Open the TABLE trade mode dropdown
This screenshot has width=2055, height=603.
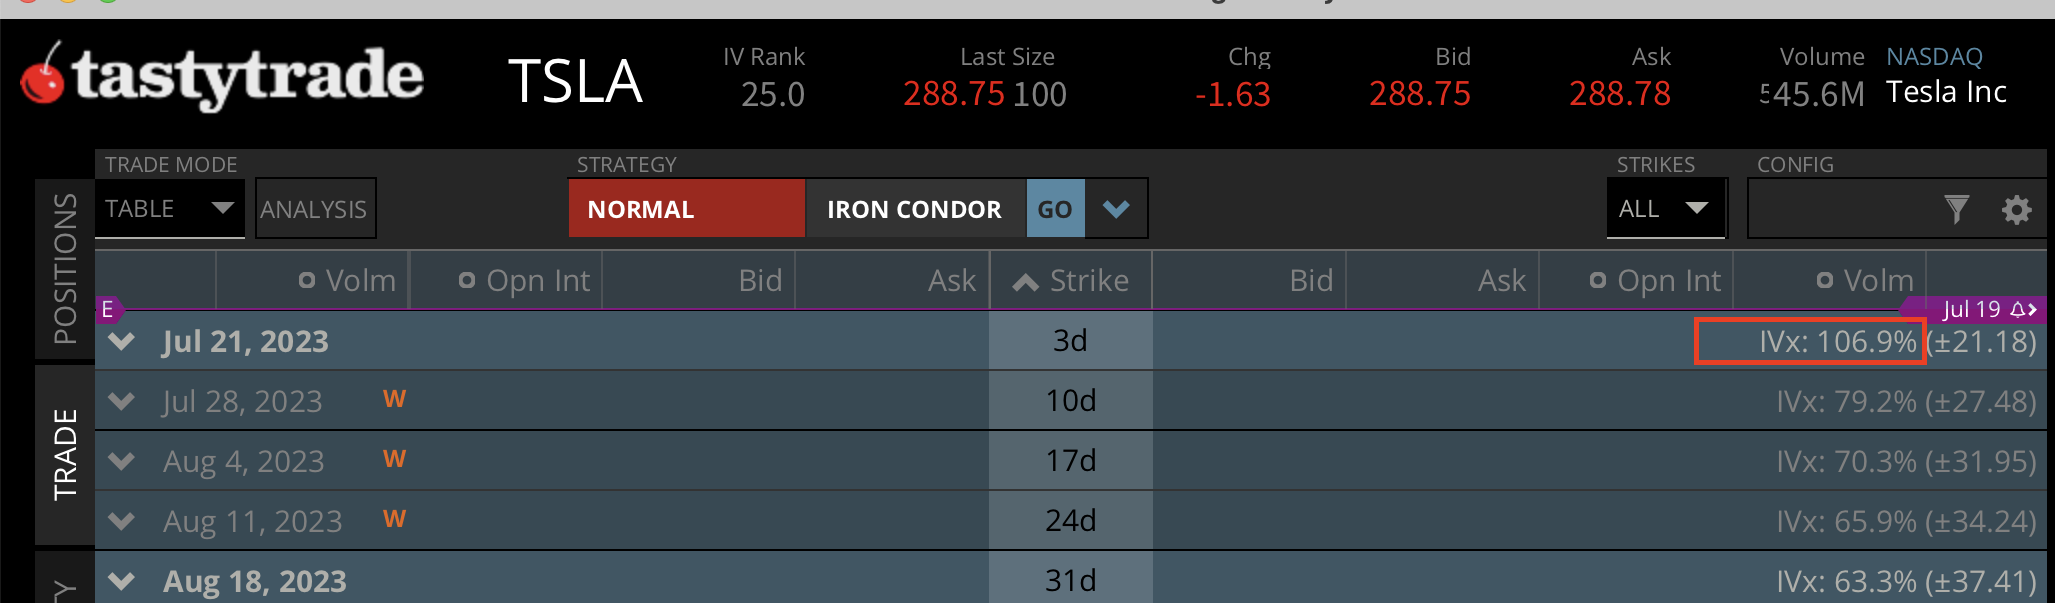(169, 208)
